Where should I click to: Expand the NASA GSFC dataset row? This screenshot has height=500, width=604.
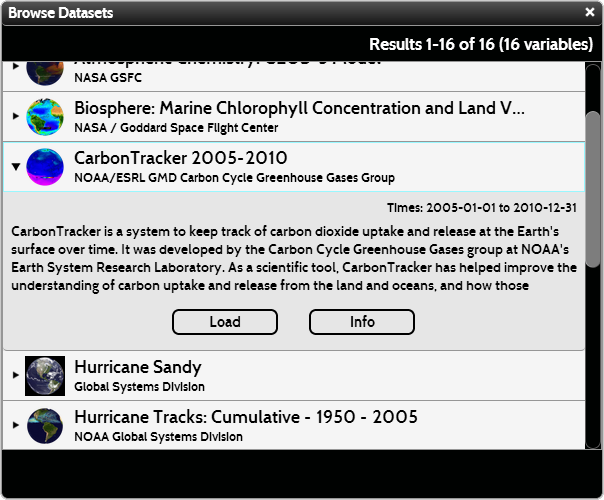[x=15, y=66]
